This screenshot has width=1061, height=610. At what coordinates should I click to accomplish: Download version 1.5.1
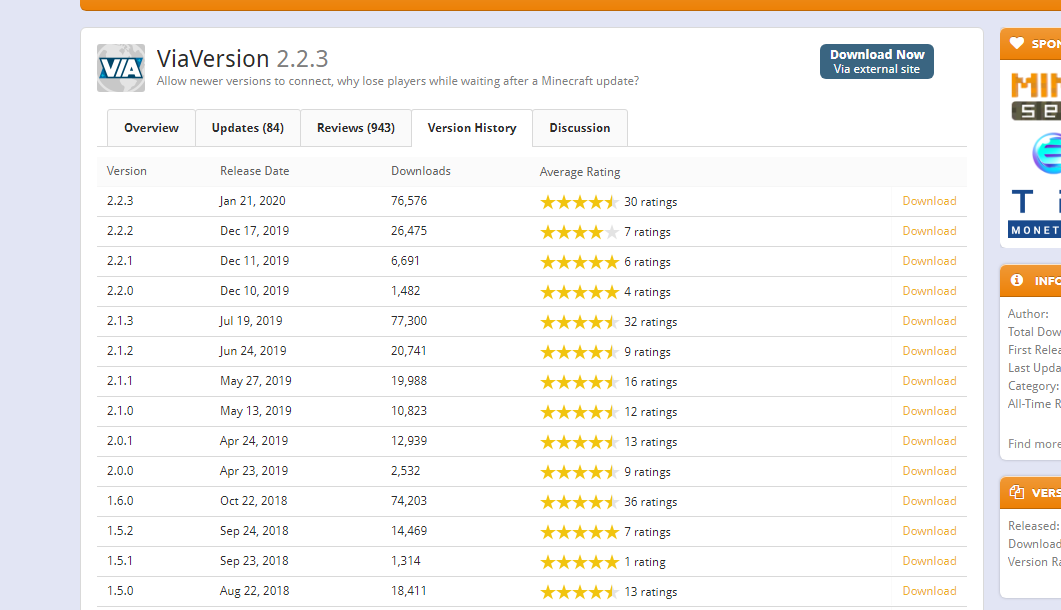929,561
